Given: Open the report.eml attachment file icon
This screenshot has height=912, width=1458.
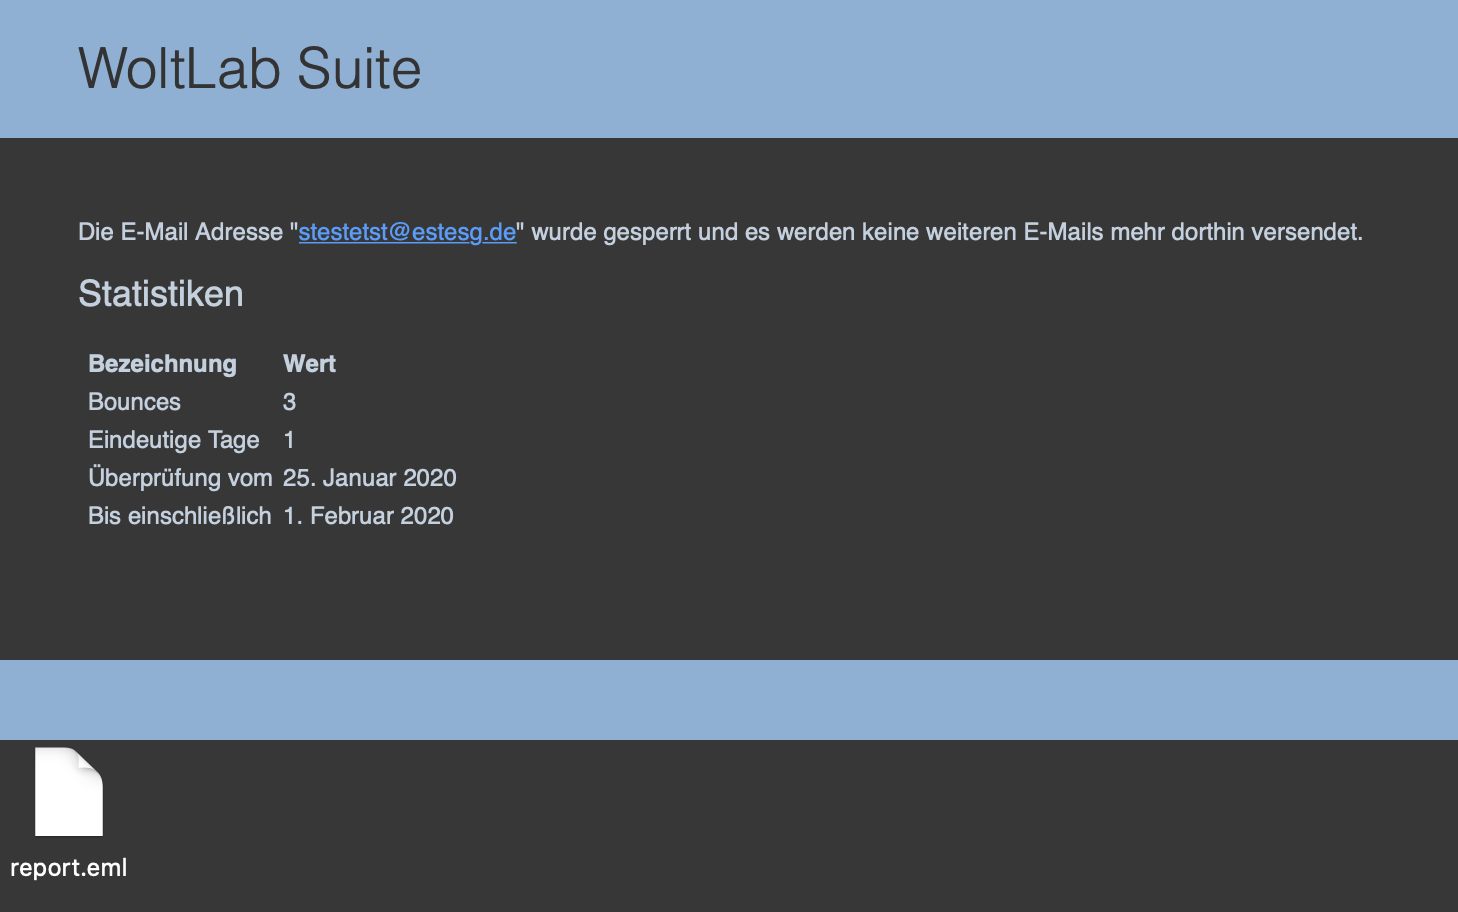Looking at the screenshot, I should click(69, 792).
